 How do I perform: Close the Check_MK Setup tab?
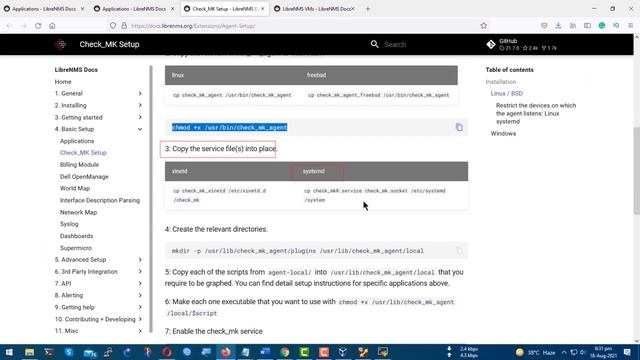coord(262,9)
